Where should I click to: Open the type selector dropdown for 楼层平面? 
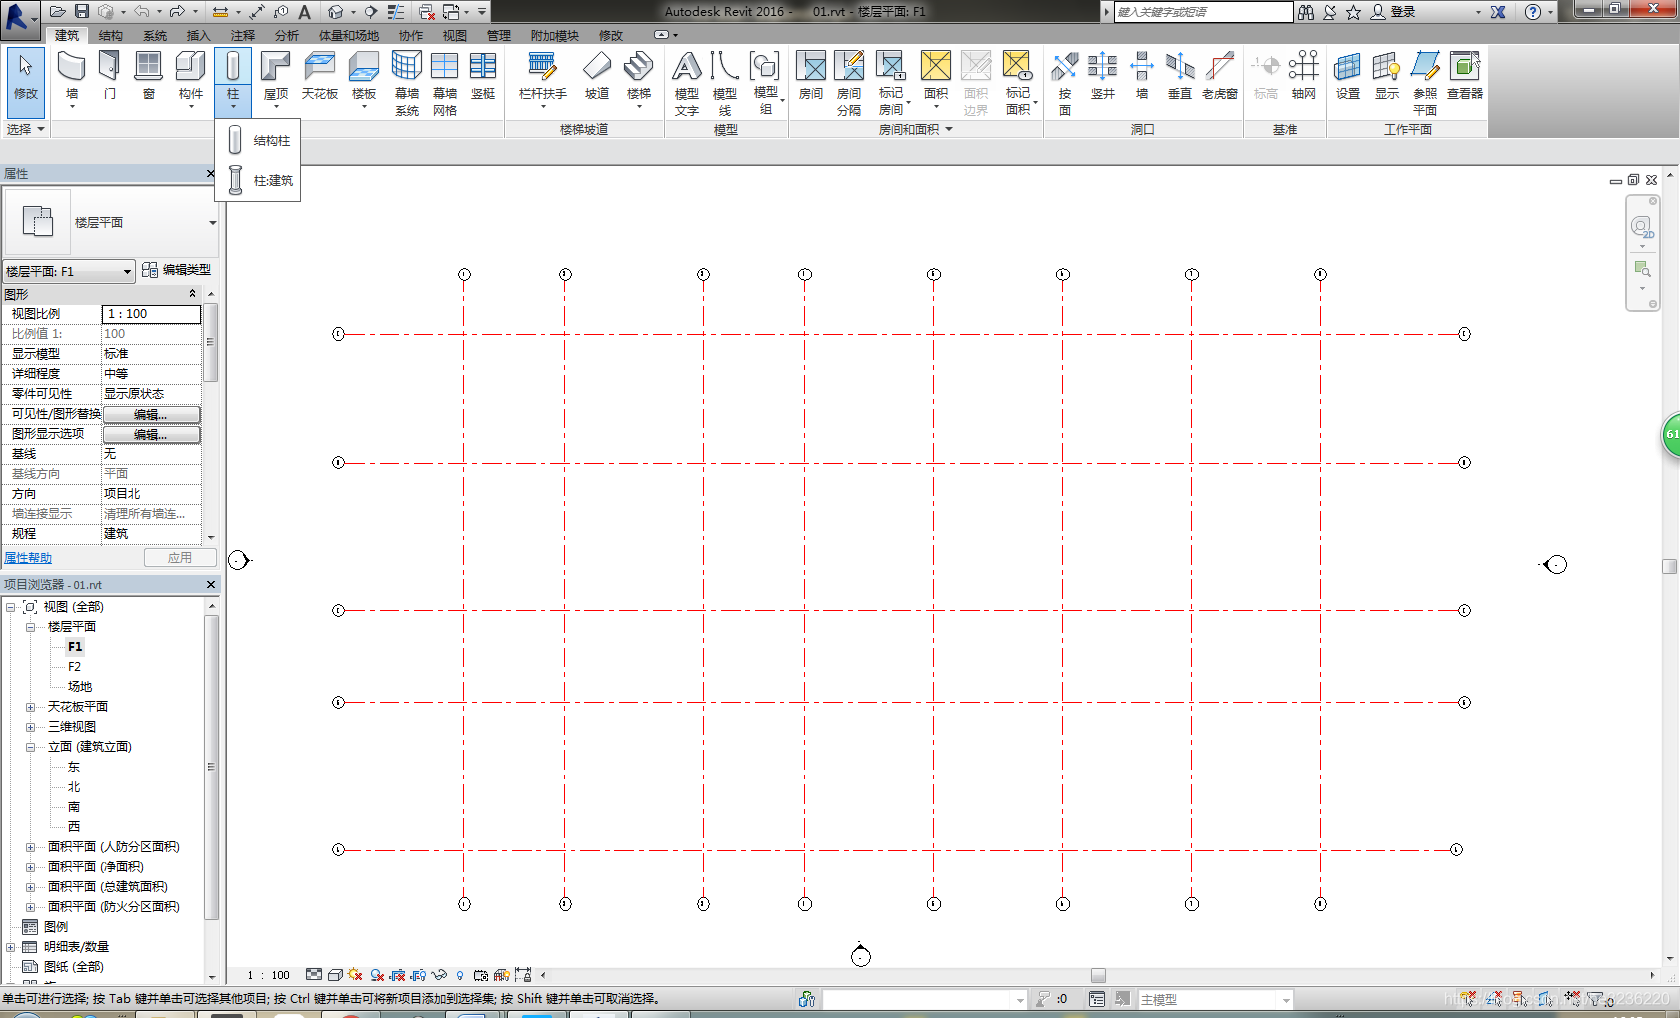click(212, 223)
